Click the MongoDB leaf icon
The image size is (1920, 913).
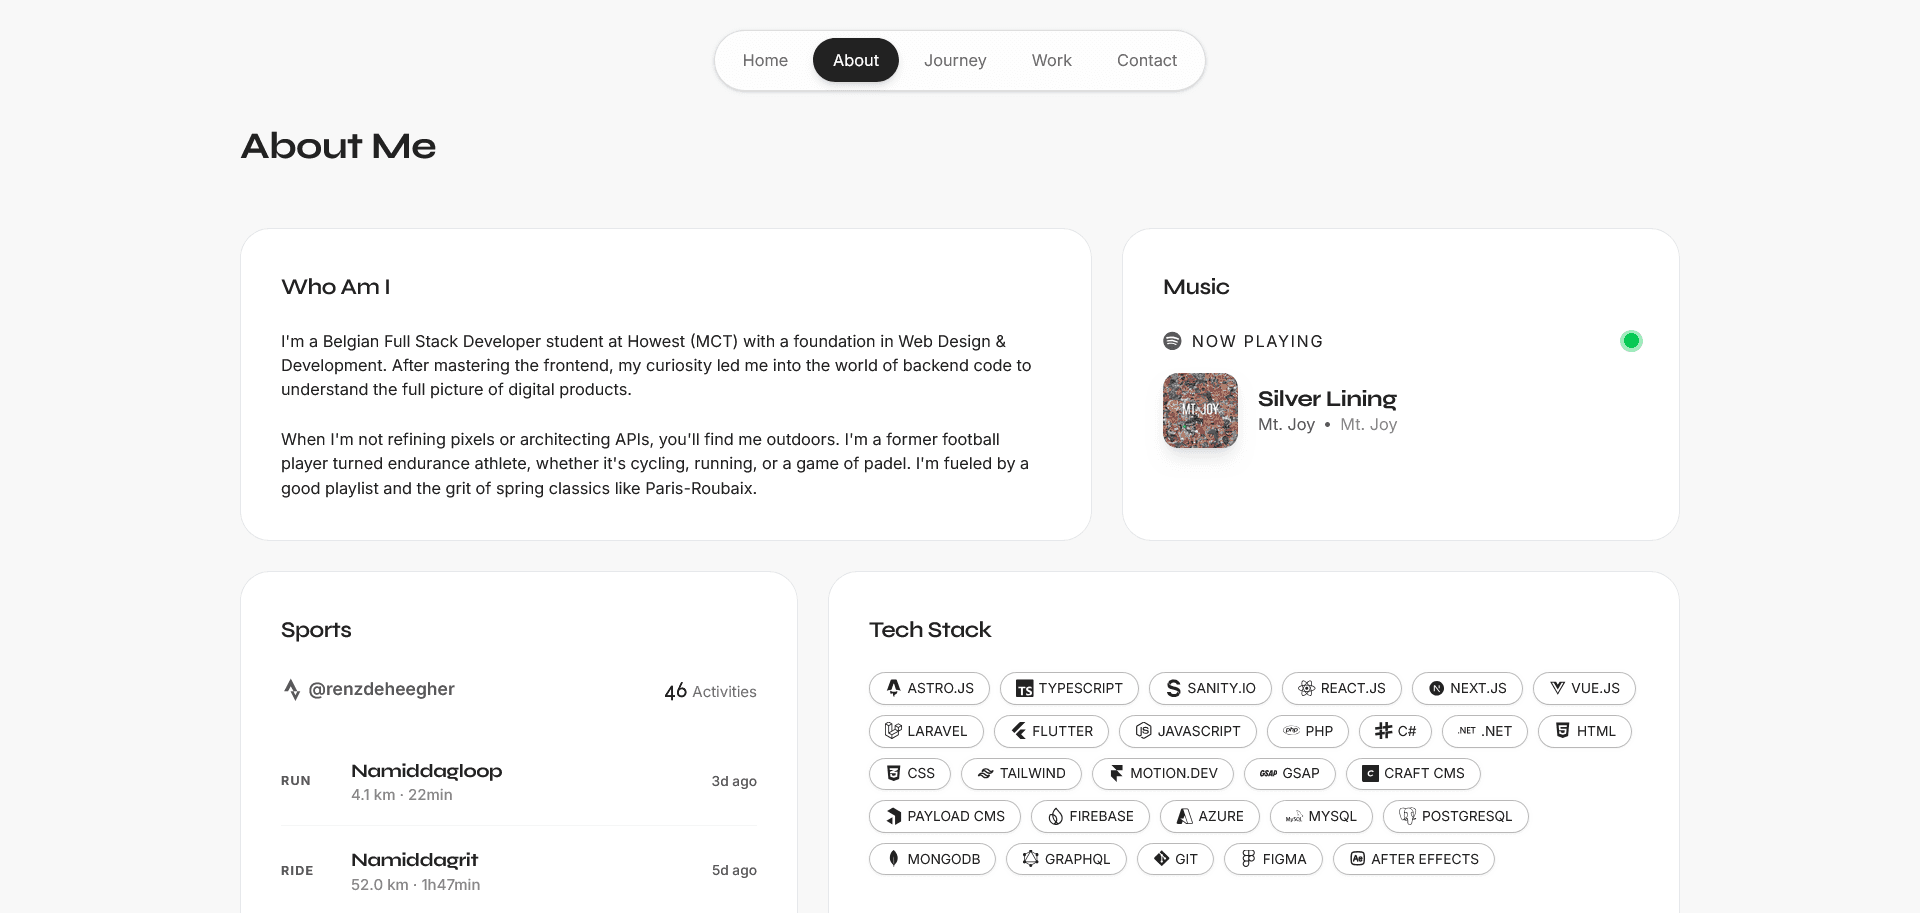coord(894,859)
